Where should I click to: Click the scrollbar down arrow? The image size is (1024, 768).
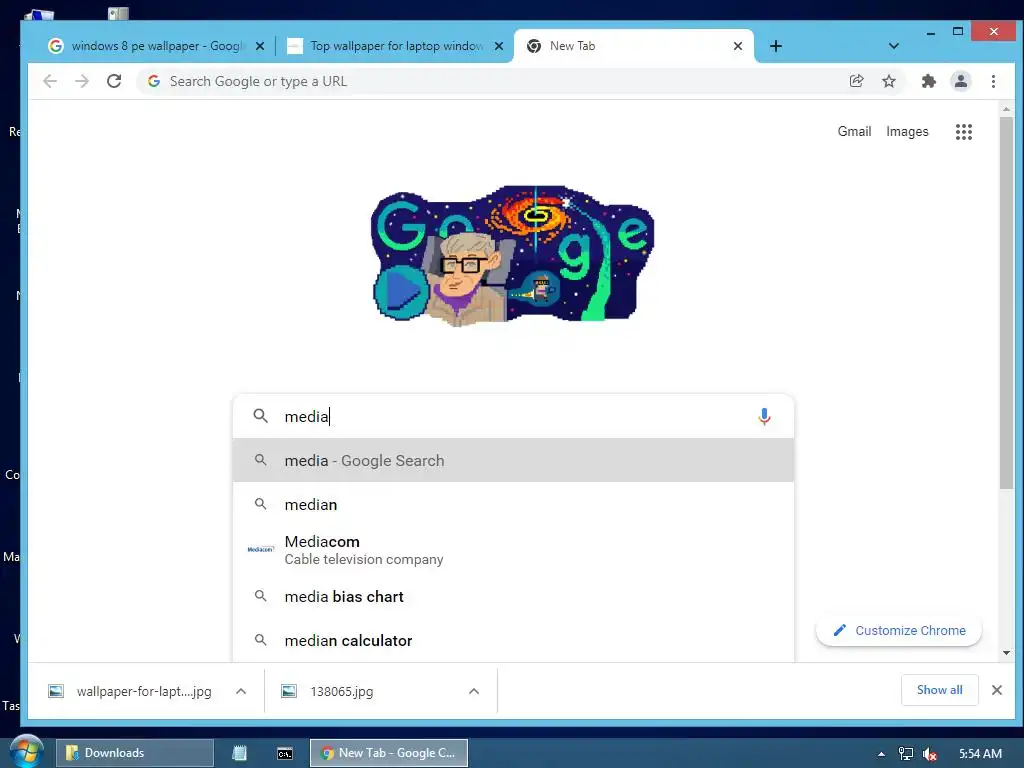pyautogui.click(x=1006, y=652)
